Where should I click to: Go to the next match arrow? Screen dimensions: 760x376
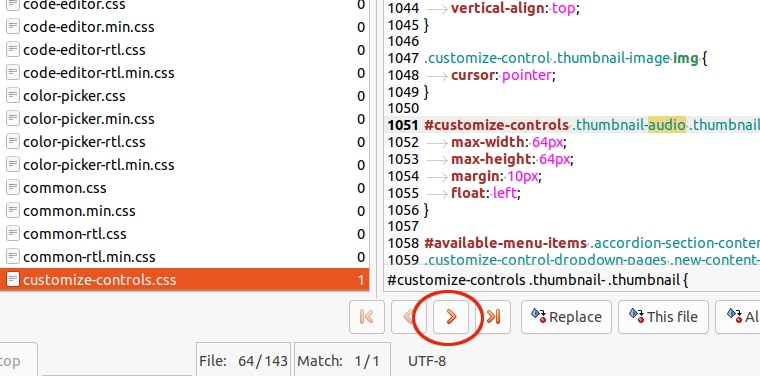coord(451,317)
